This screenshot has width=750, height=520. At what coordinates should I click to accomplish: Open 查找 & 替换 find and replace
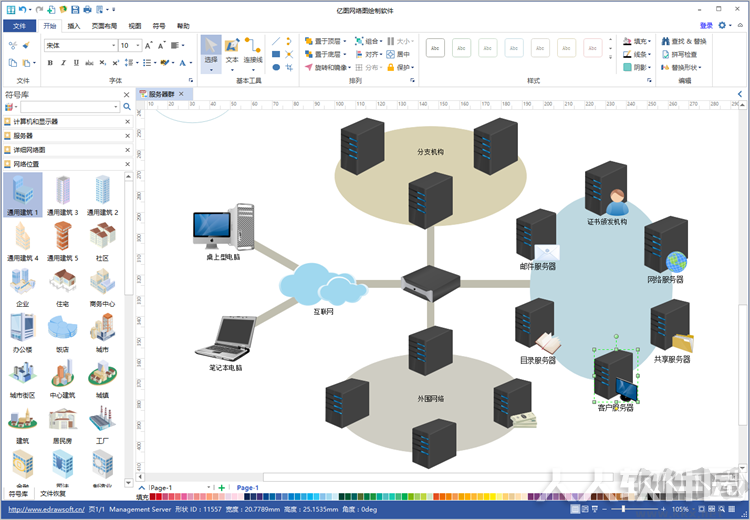click(x=684, y=41)
